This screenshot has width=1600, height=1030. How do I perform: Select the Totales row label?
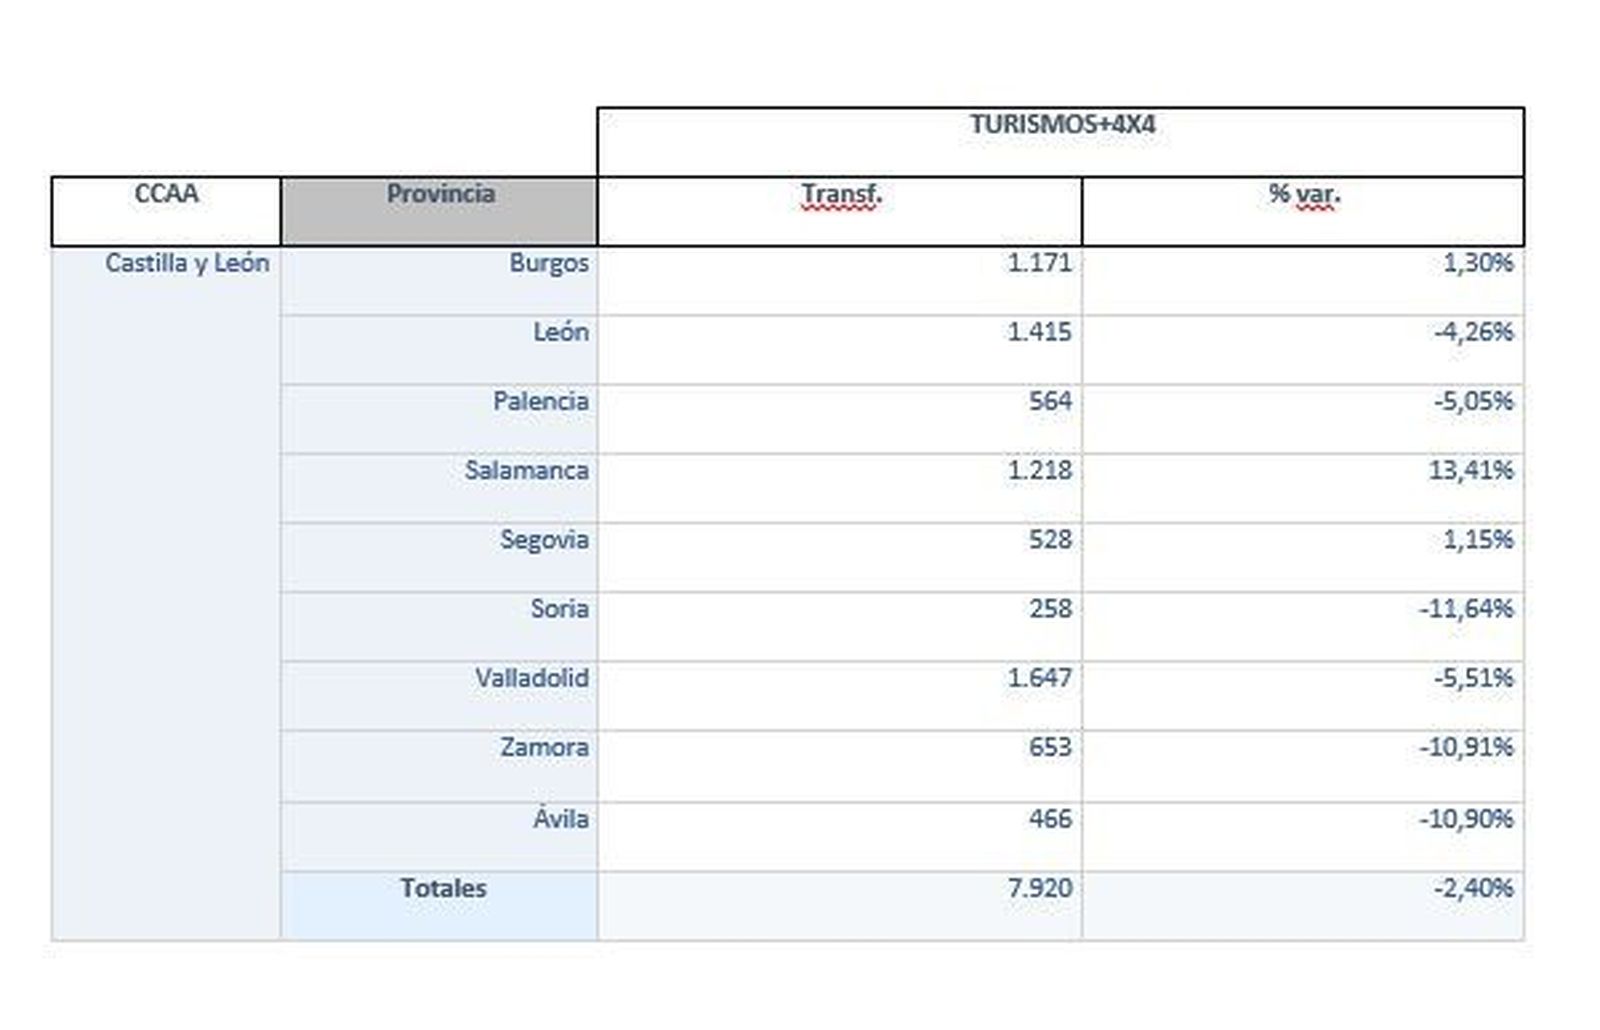coord(443,888)
